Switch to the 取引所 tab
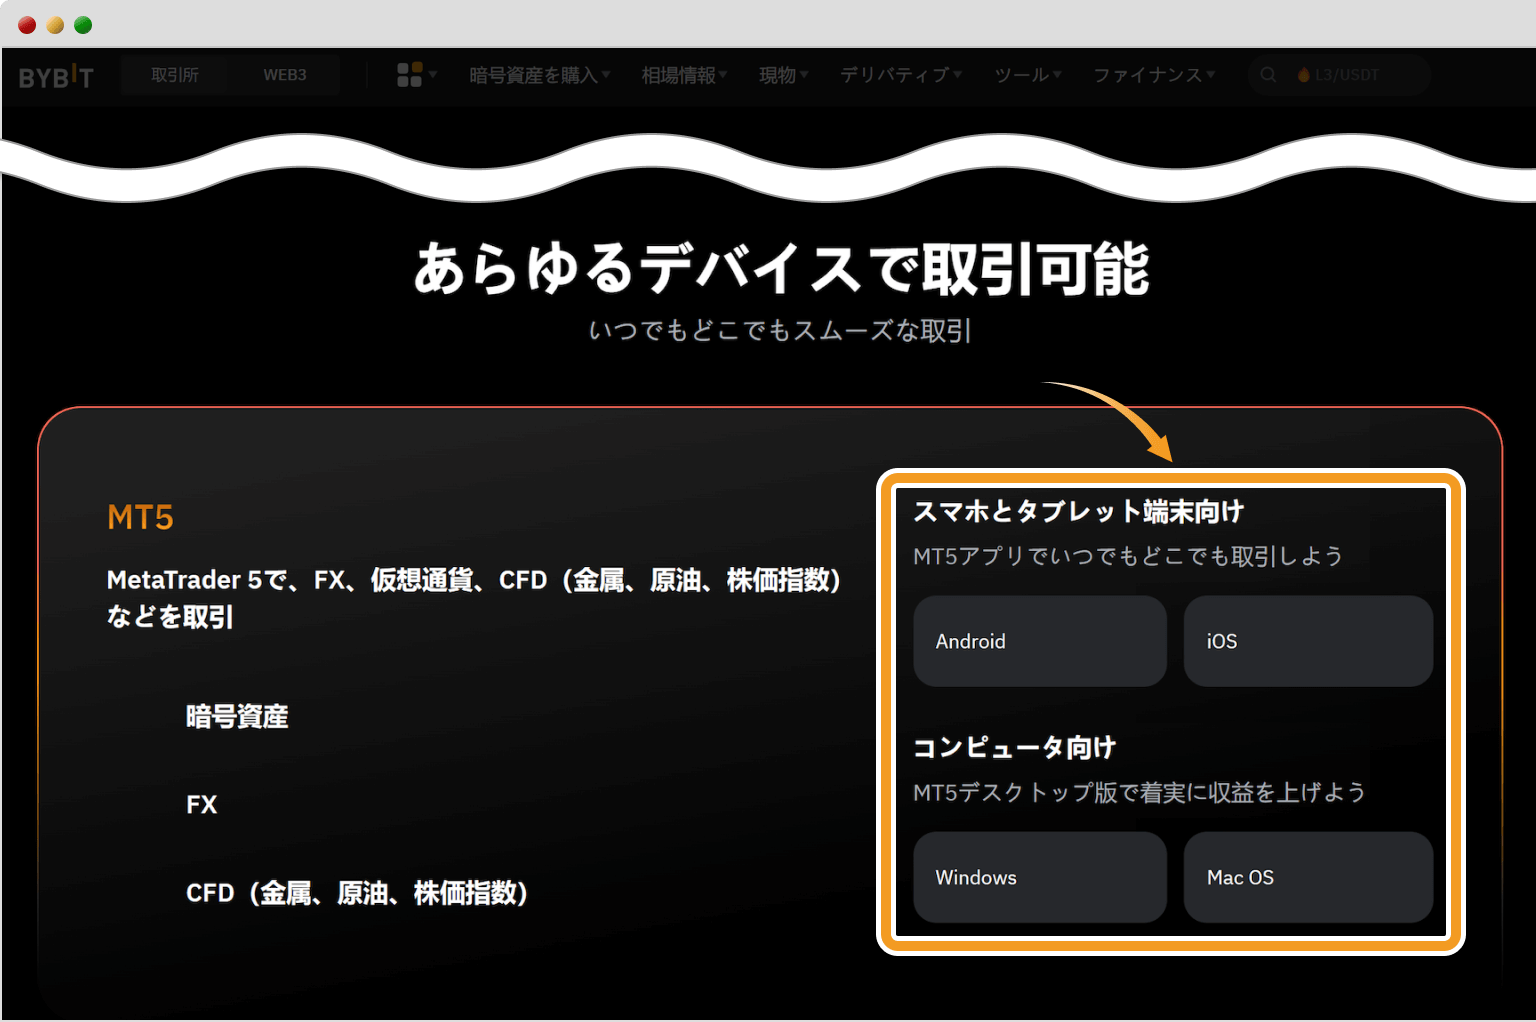1536x1022 pixels. 175,75
